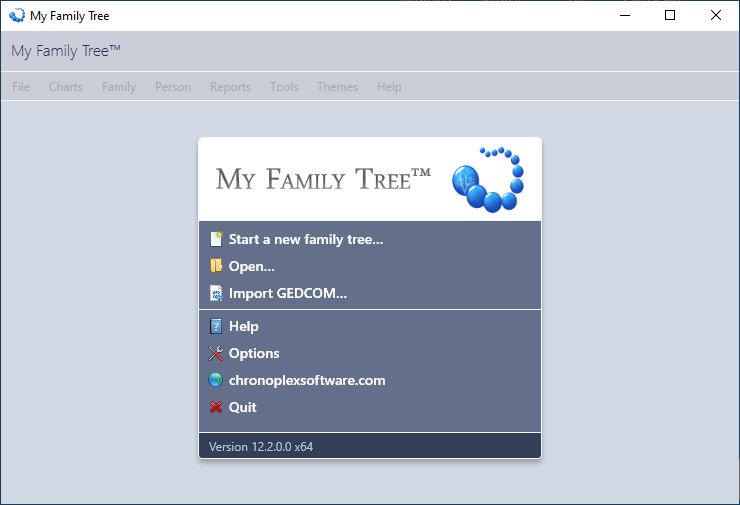Open Options in the start panel
This screenshot has width=740, height=505.
point(254,353)
